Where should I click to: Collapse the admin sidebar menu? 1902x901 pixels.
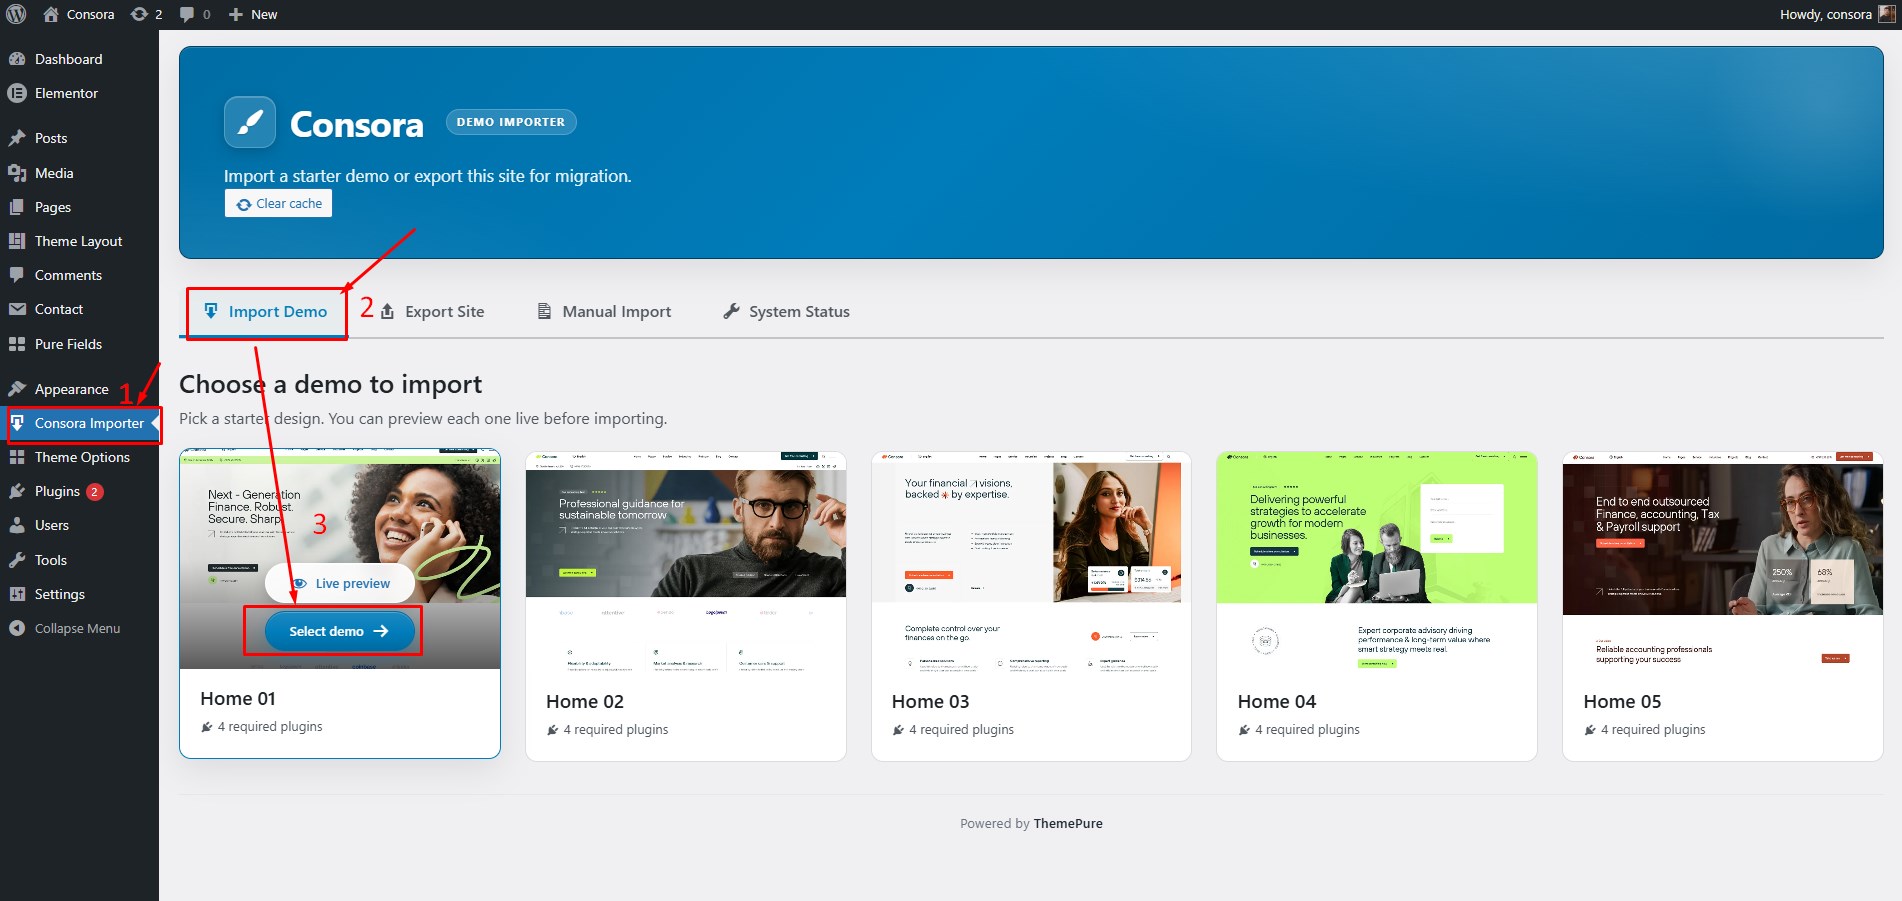coord(64,628)
